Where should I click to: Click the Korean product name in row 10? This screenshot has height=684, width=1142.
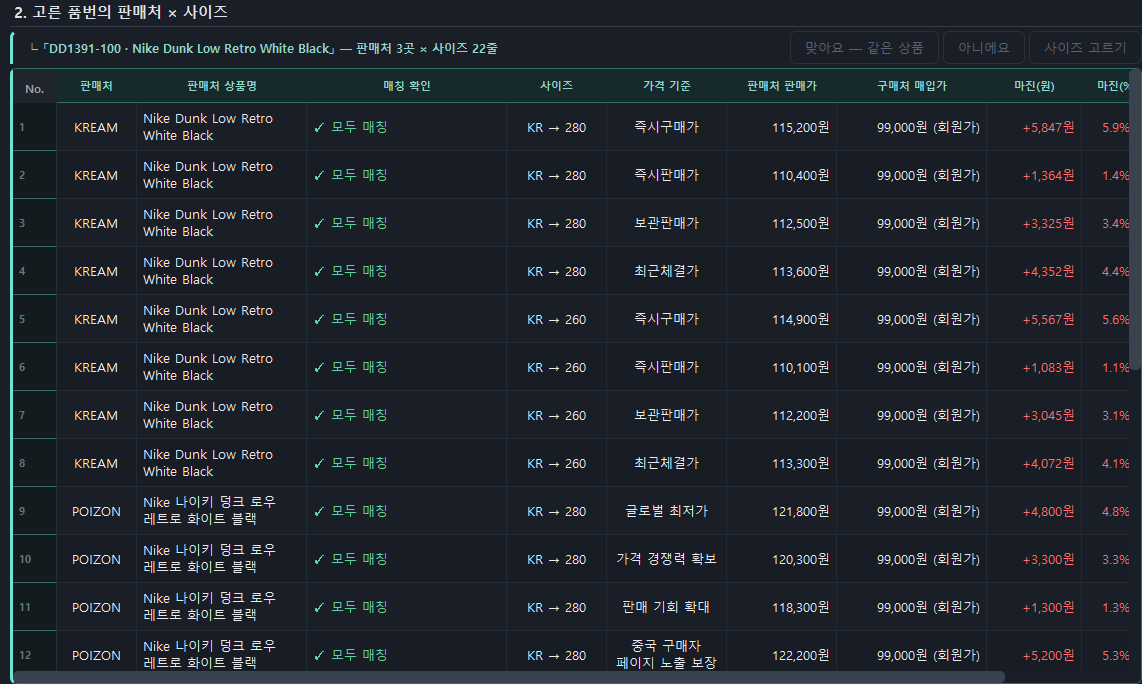(210, 559)
